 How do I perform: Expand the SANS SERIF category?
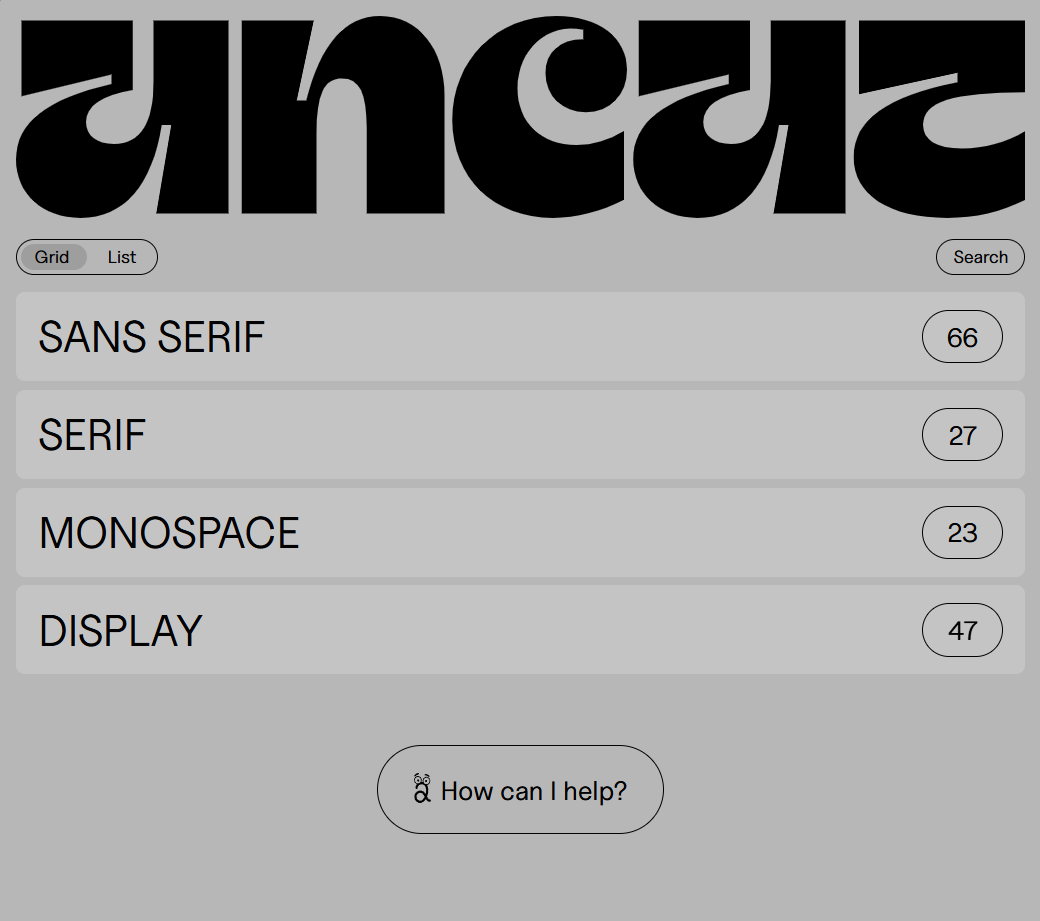(x=520, y=337)
